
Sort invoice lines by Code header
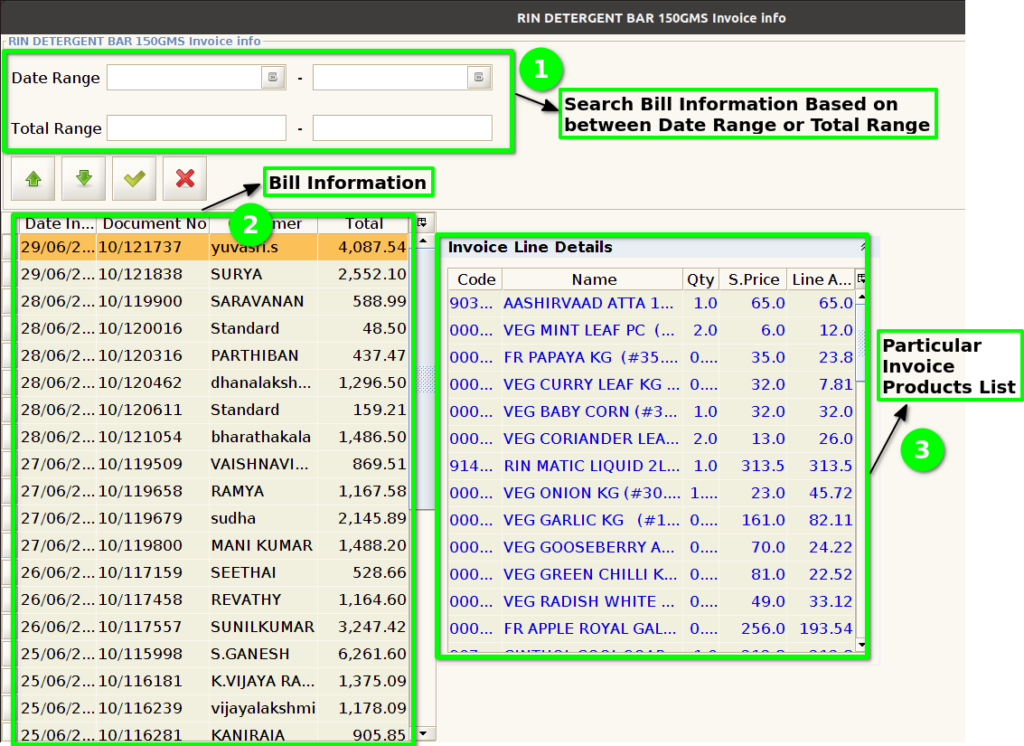coord(475,279)
